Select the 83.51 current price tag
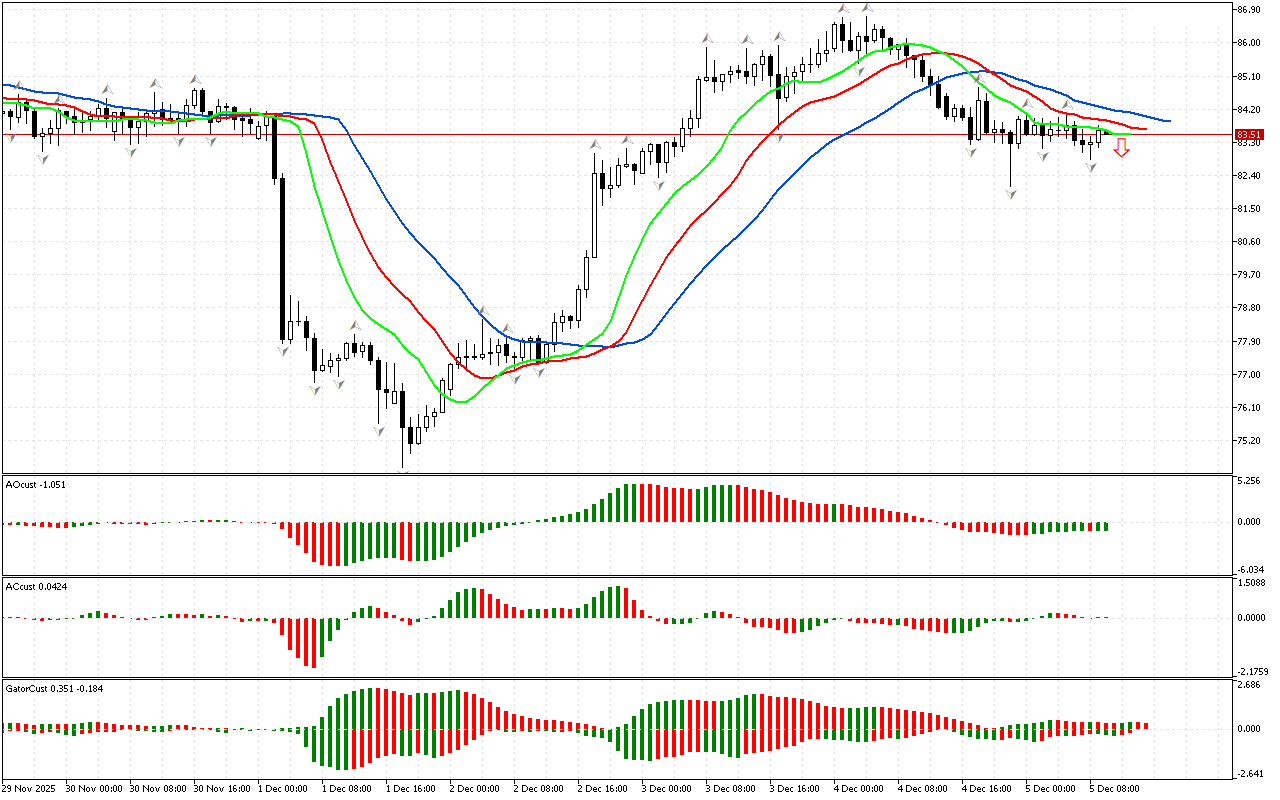Viewport: 1280px width, 800px height. click(x=1247, y=134)
